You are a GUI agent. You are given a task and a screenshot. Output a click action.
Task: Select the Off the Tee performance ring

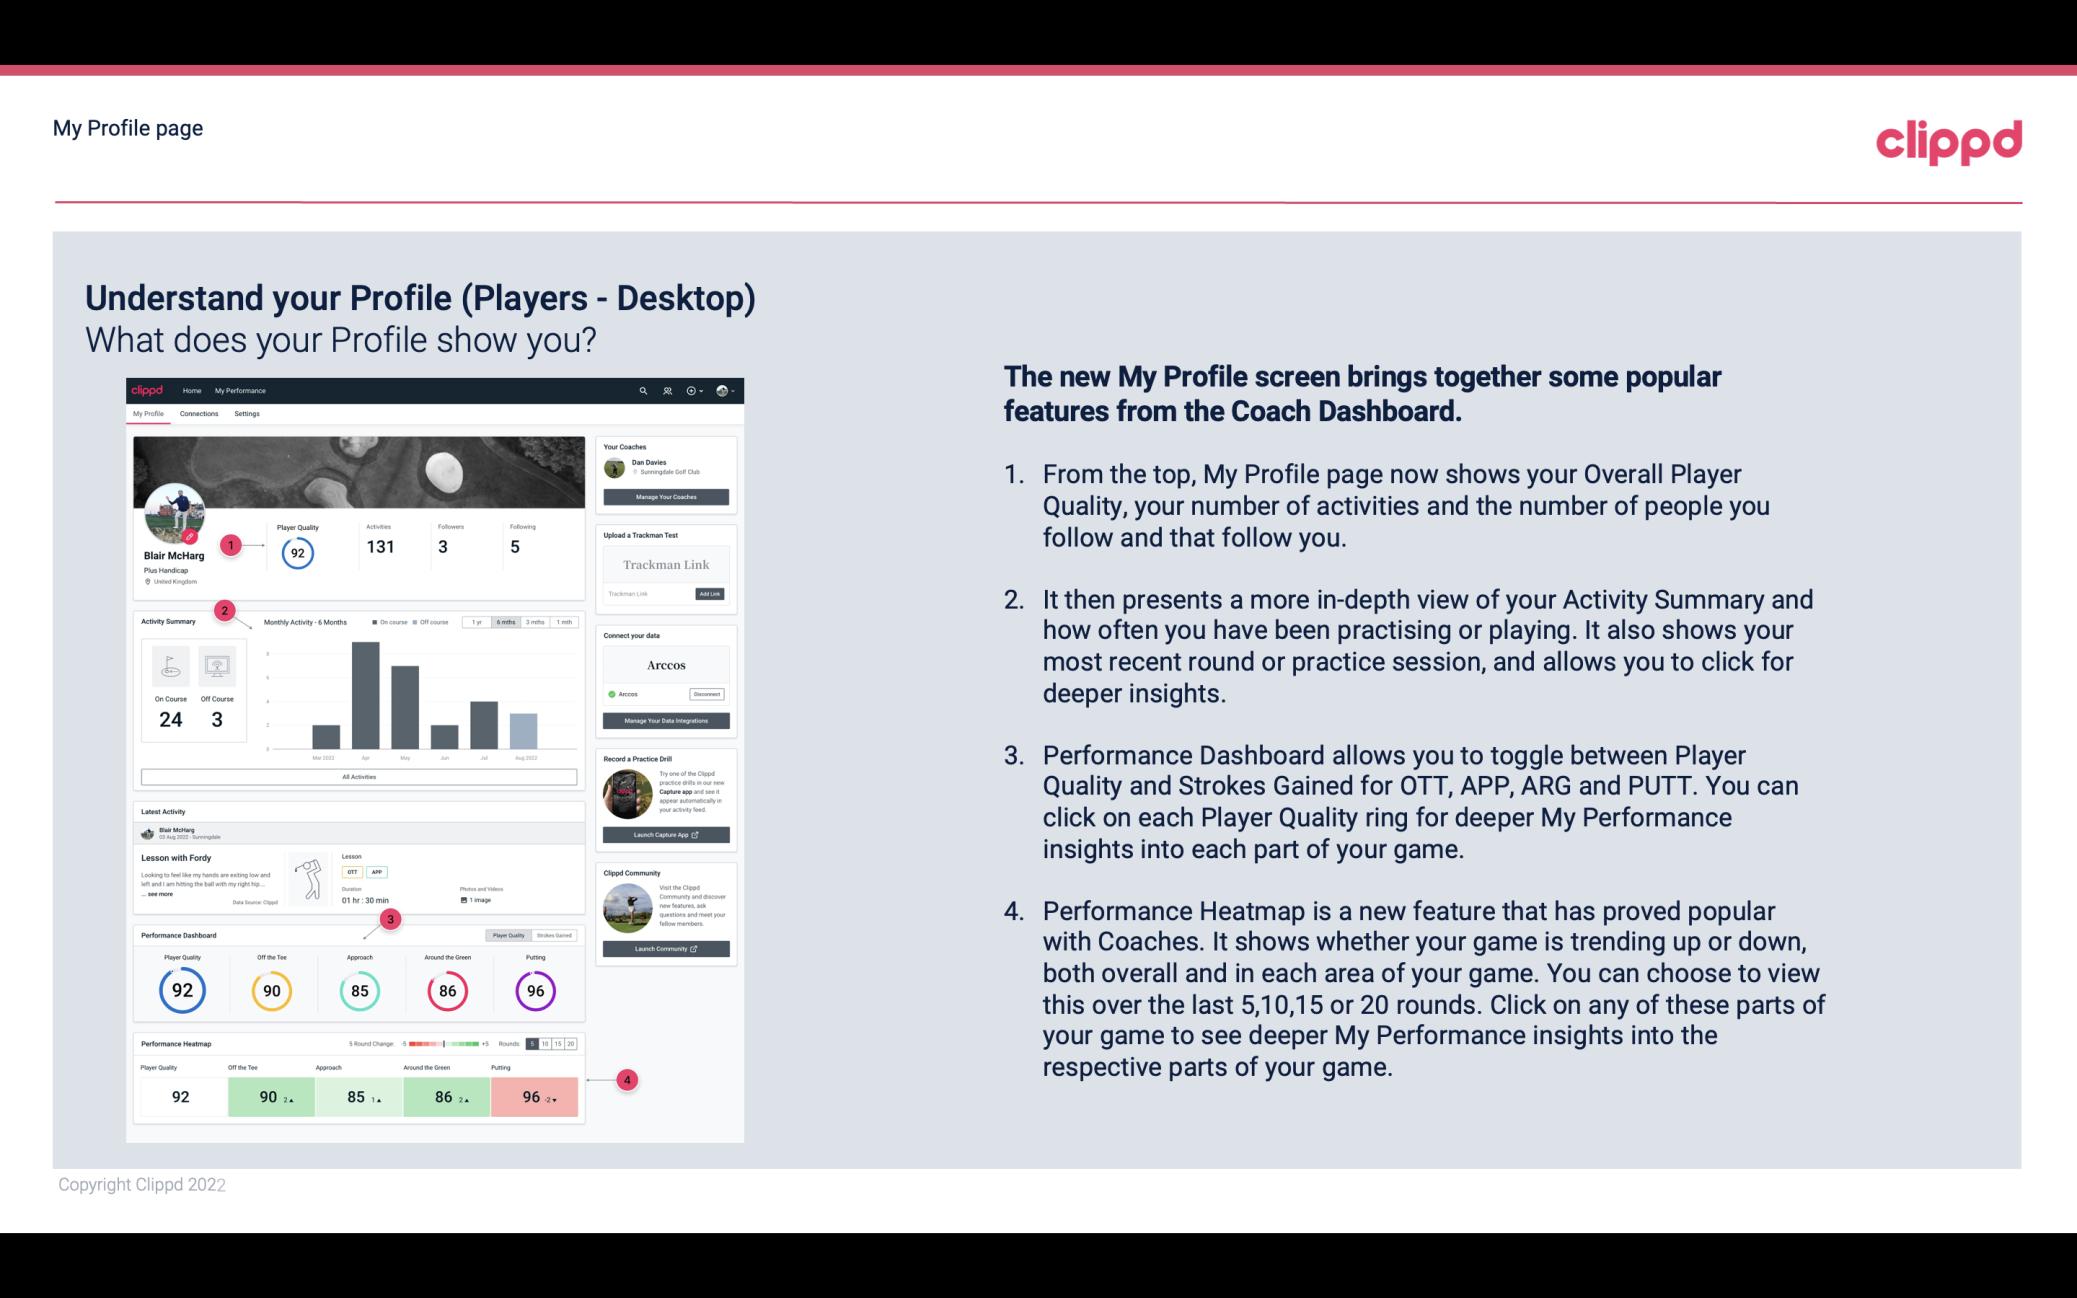coord(271,988)
